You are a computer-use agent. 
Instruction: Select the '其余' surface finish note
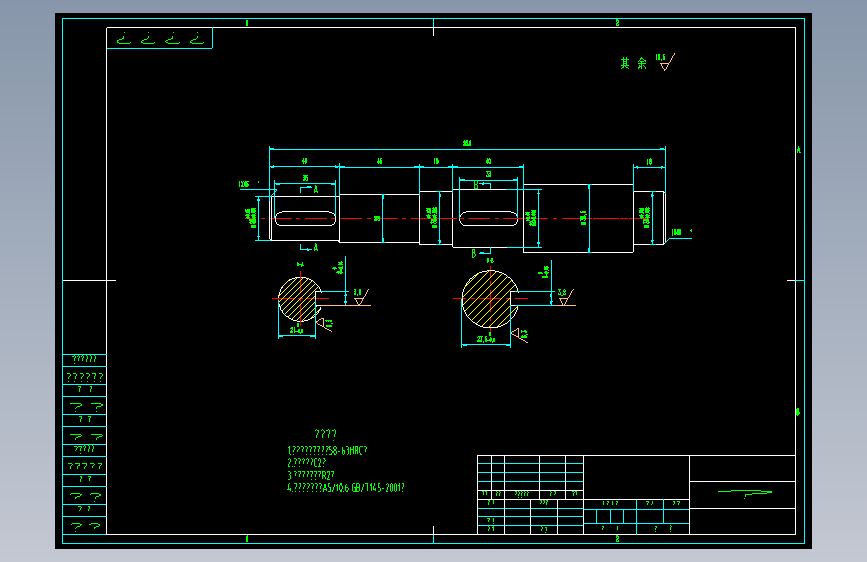tap(633, 63)
